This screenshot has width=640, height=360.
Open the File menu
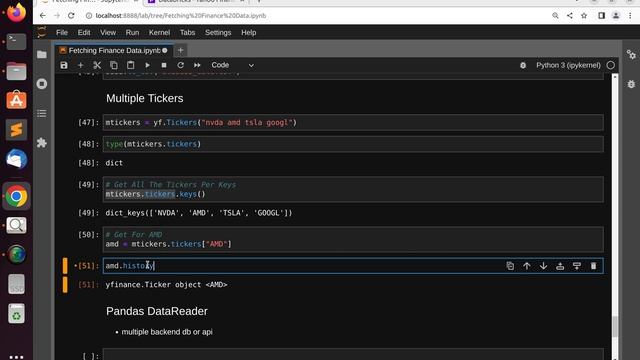(62, 33)
